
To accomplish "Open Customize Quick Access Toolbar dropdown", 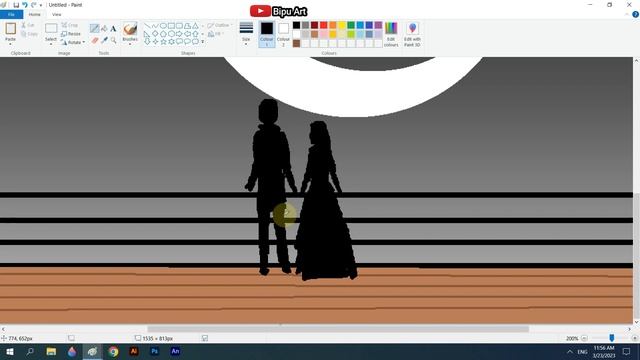I will pos(41,5).
